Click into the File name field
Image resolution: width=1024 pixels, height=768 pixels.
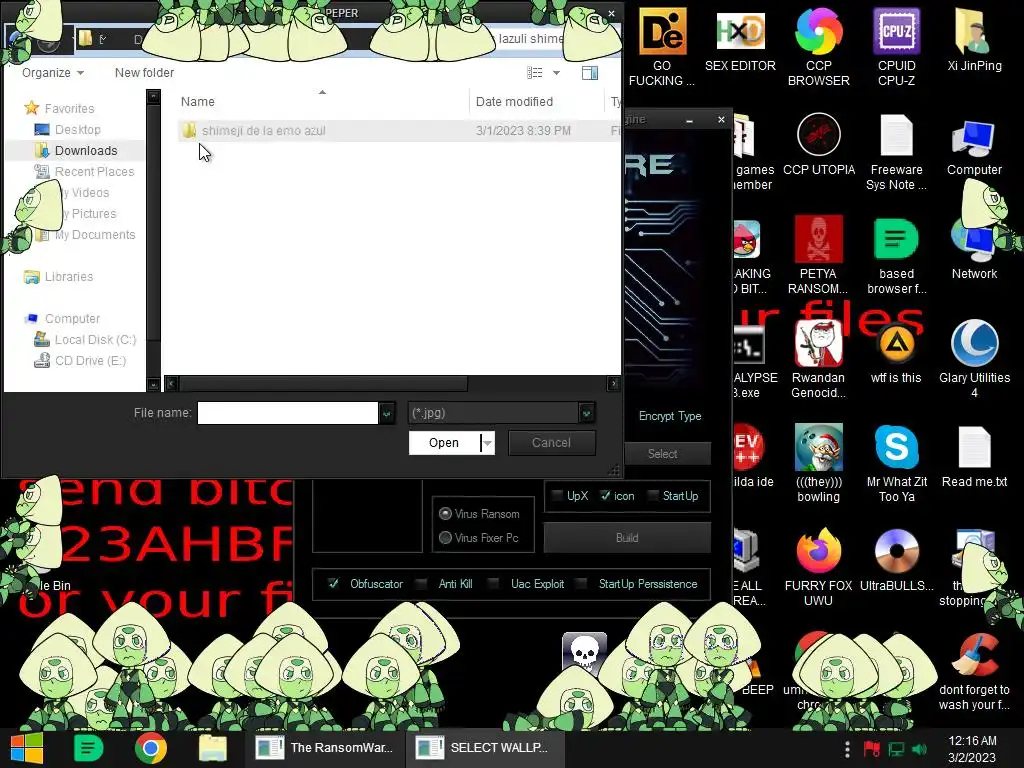[x=288, y=413]
